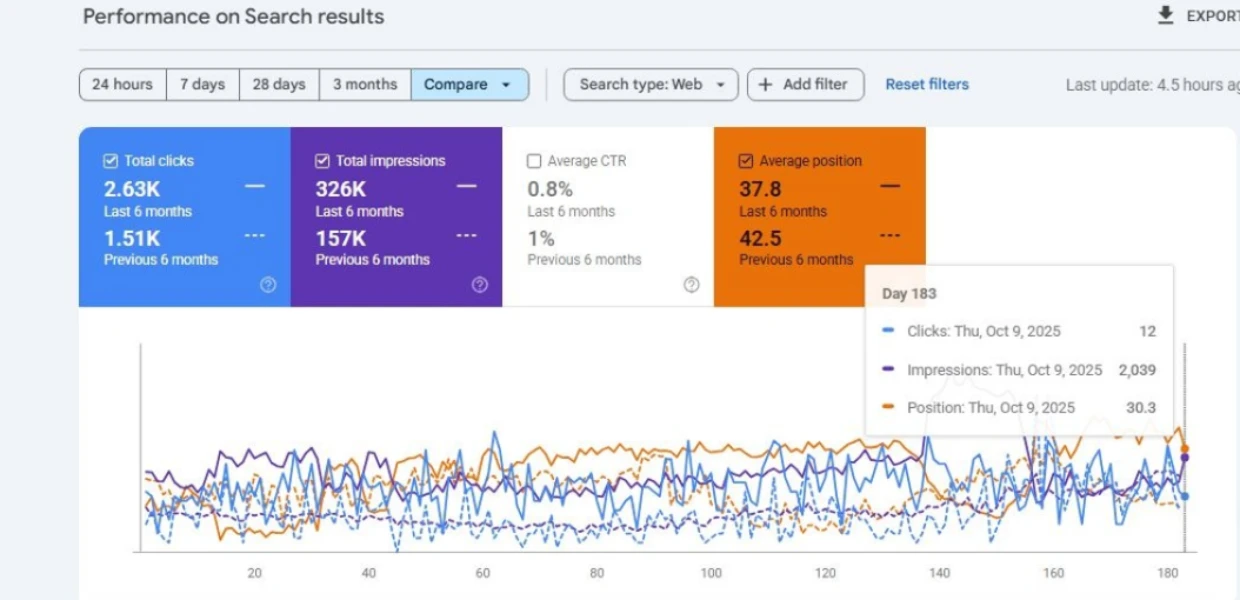Select the Total clicks metric card
The image size is (1240, 600).
point(185,216)
